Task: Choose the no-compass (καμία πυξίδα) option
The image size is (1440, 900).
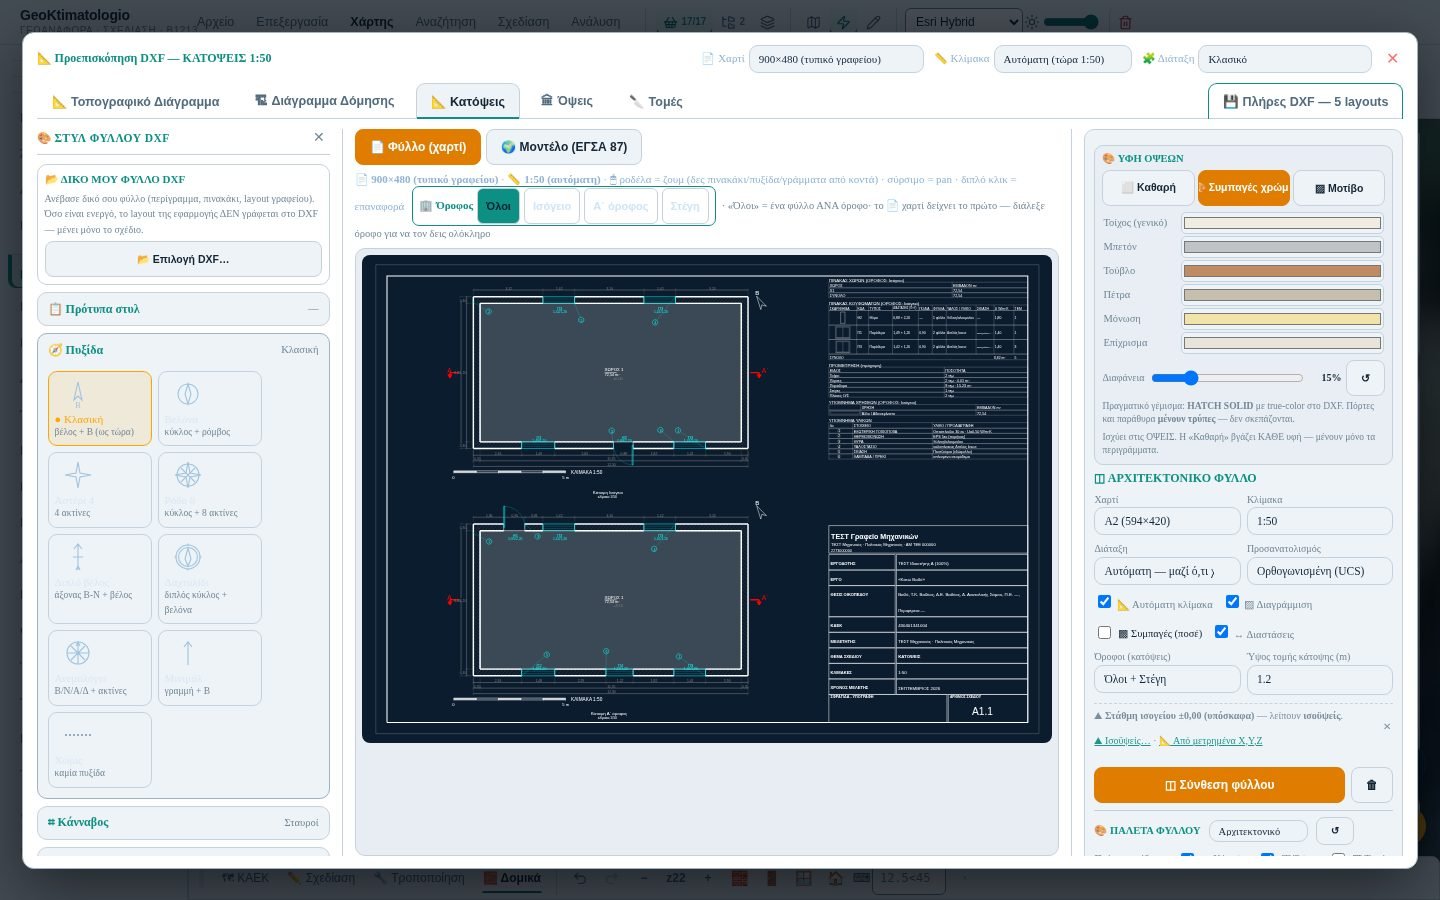Action: click(100, 750)
